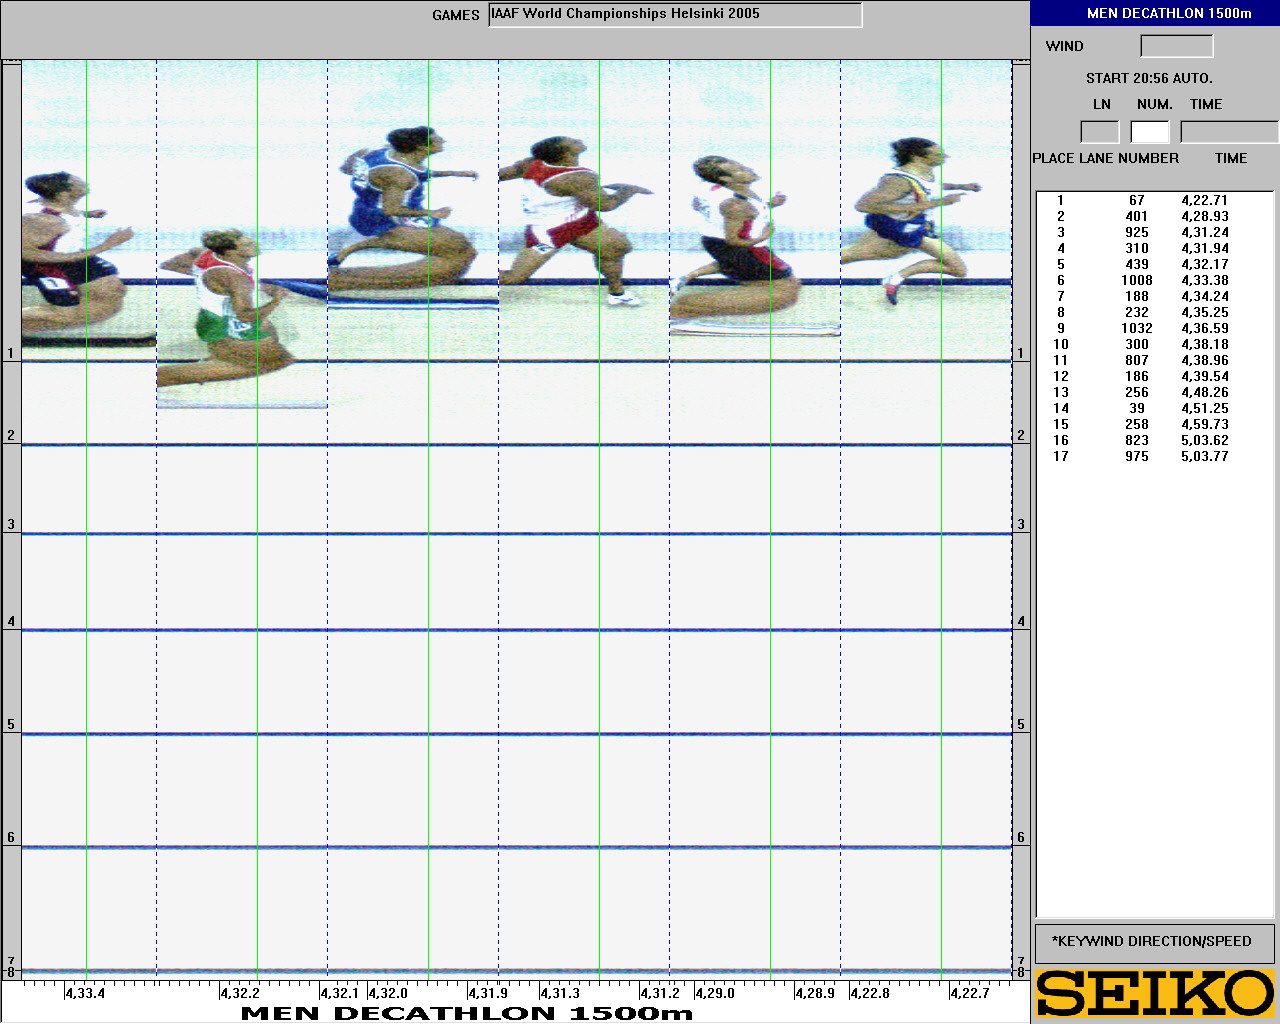Image resolution: width=1280 pixels, height=1024 pixels.
Task: Click the TIME entry field
Action: (x=1228, y=132)
